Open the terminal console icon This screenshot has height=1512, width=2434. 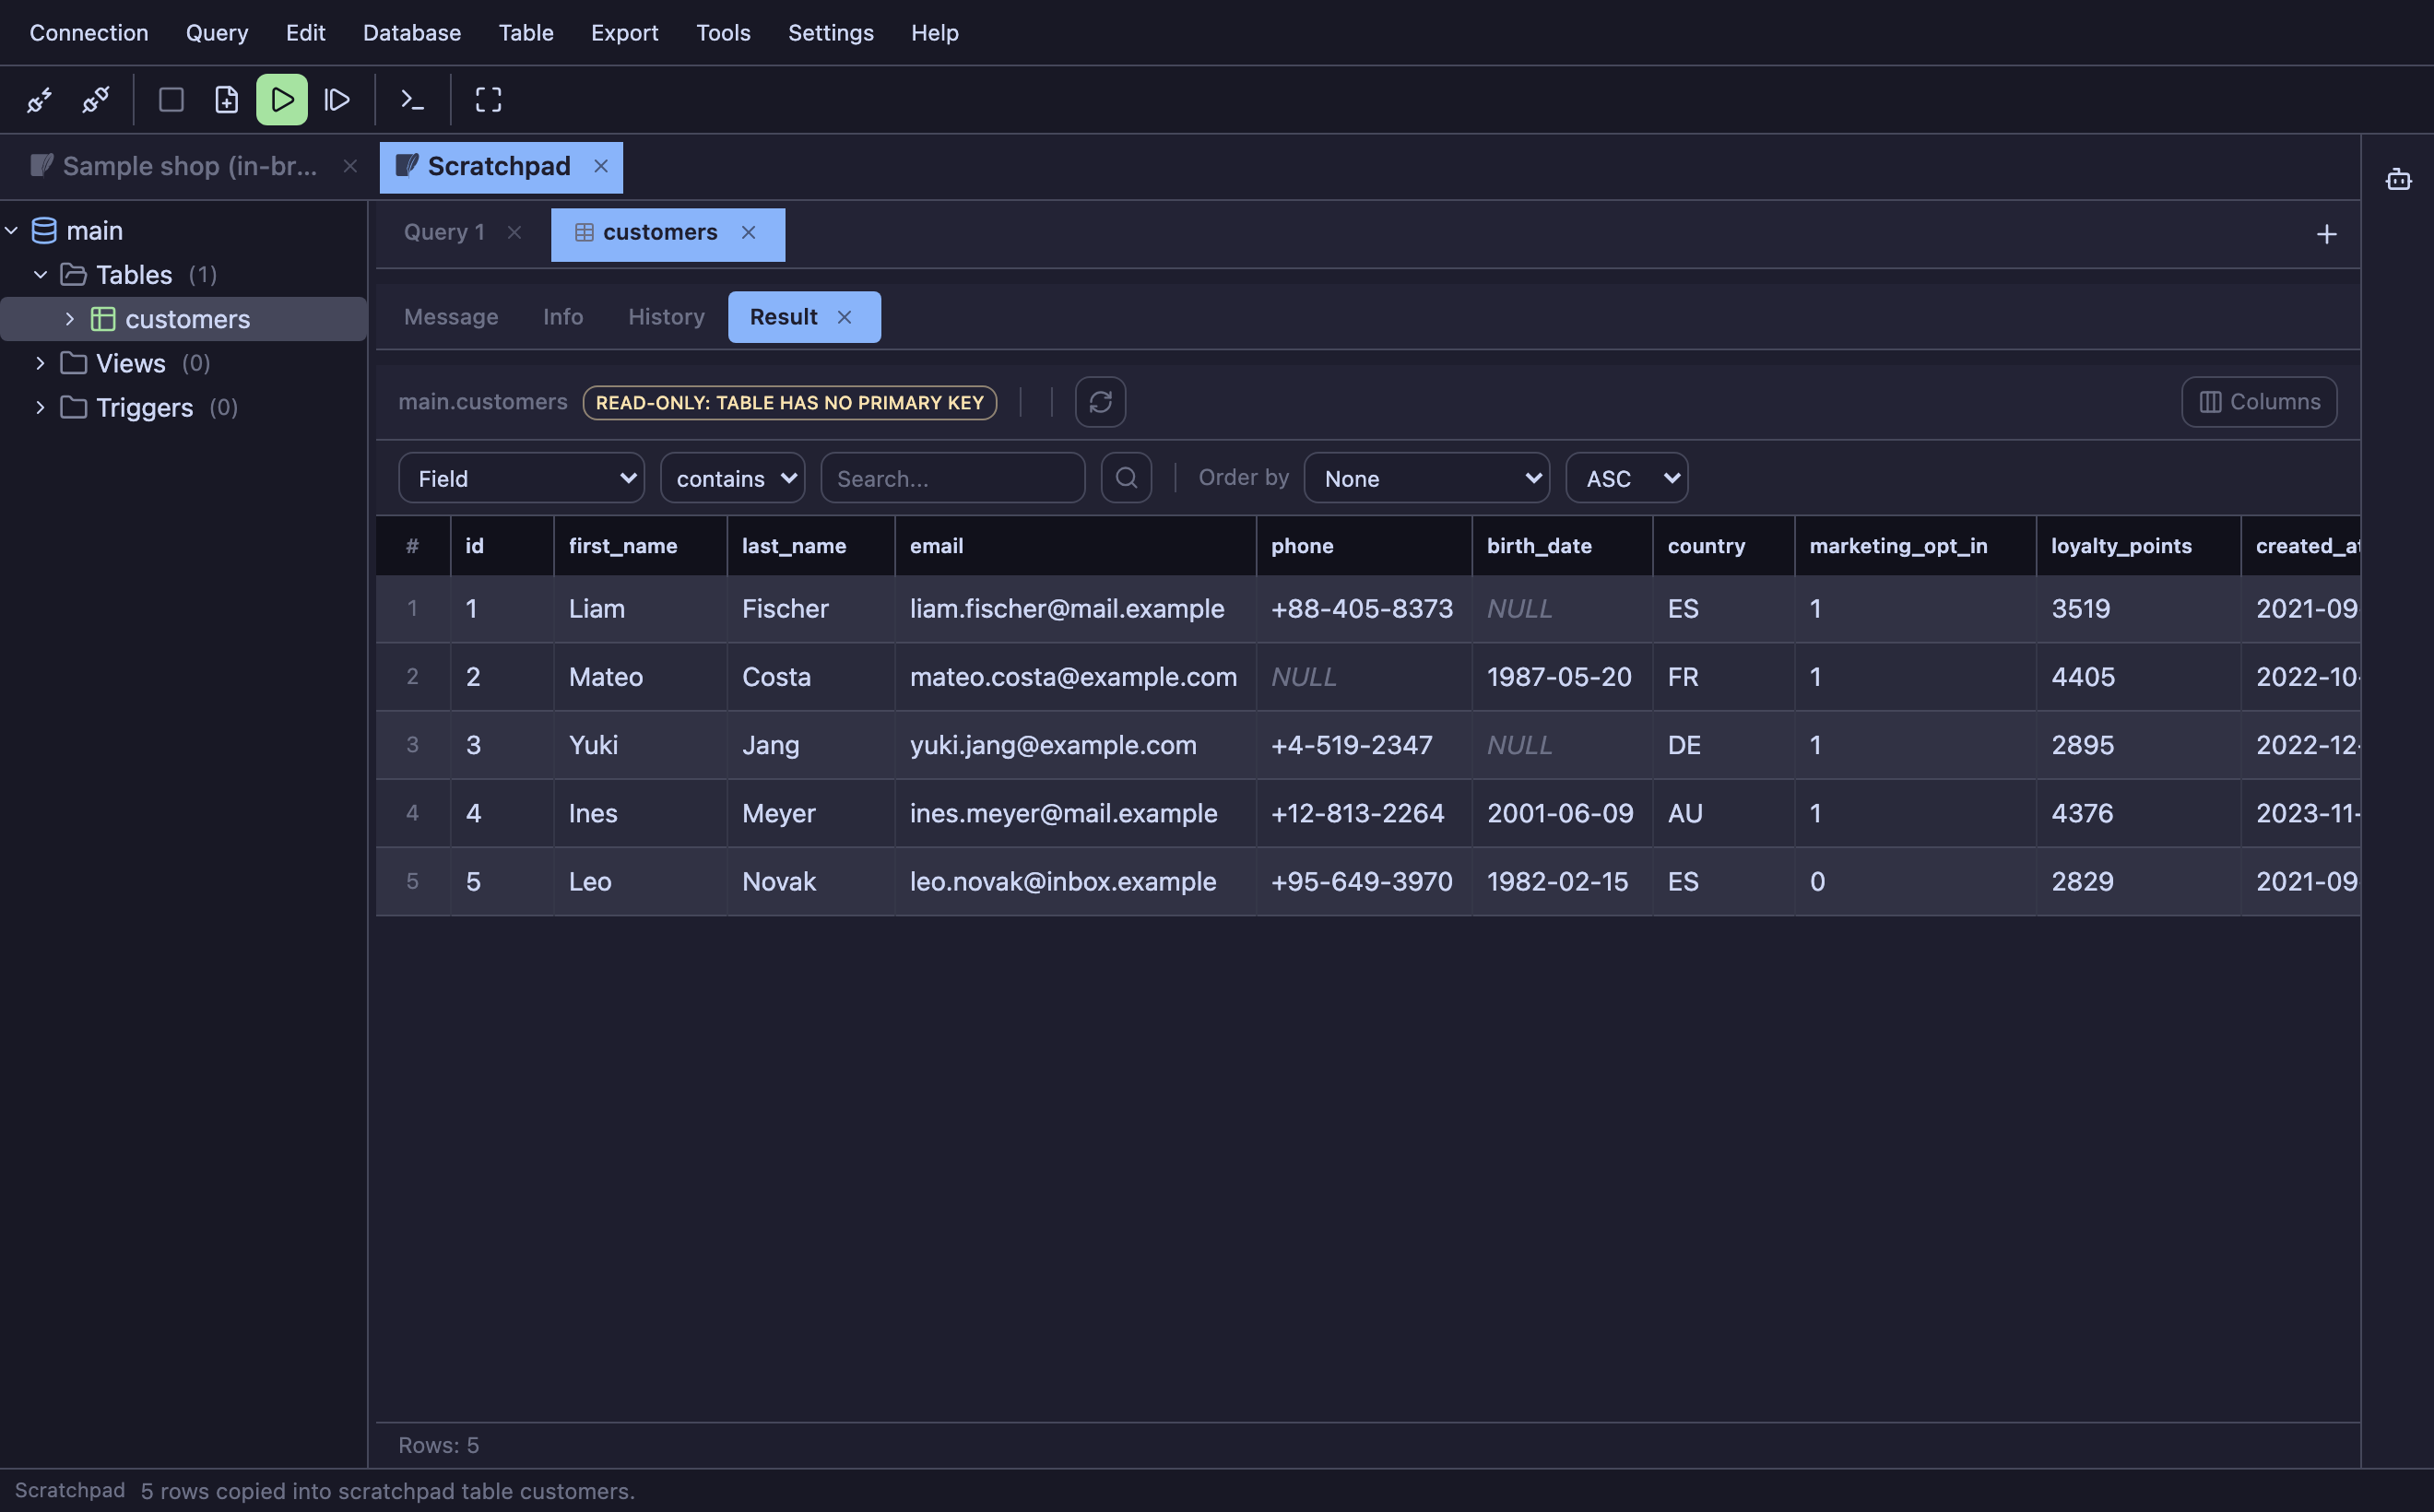[412, 100]
